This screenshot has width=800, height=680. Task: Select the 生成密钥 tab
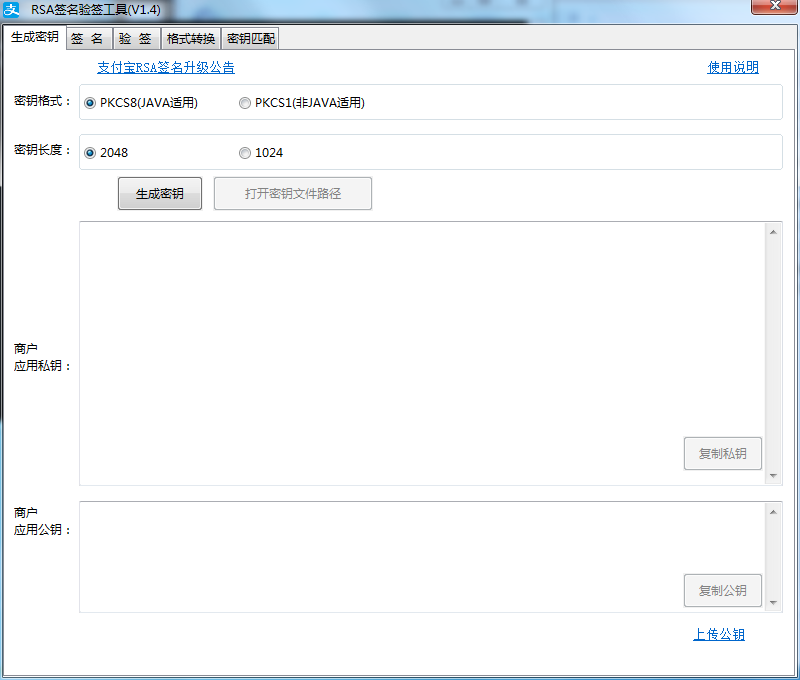35,37
